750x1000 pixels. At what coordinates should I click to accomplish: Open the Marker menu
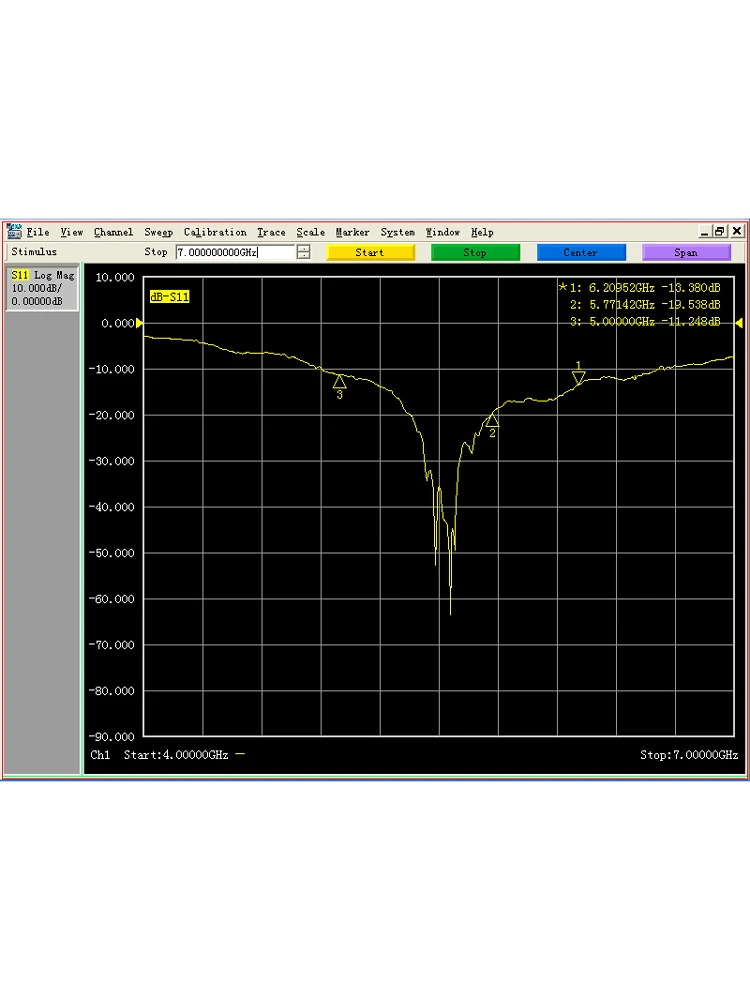[x=352, y=232]
